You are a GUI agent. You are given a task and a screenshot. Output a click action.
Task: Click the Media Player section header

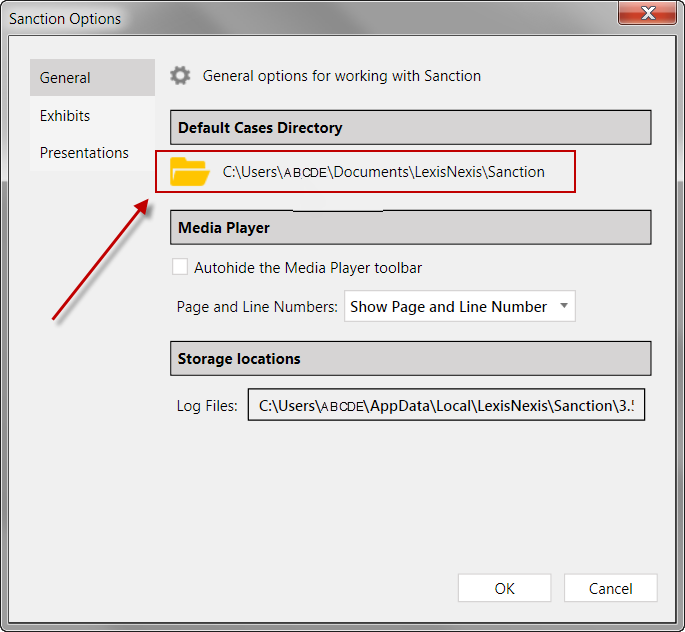click(411, 228)
